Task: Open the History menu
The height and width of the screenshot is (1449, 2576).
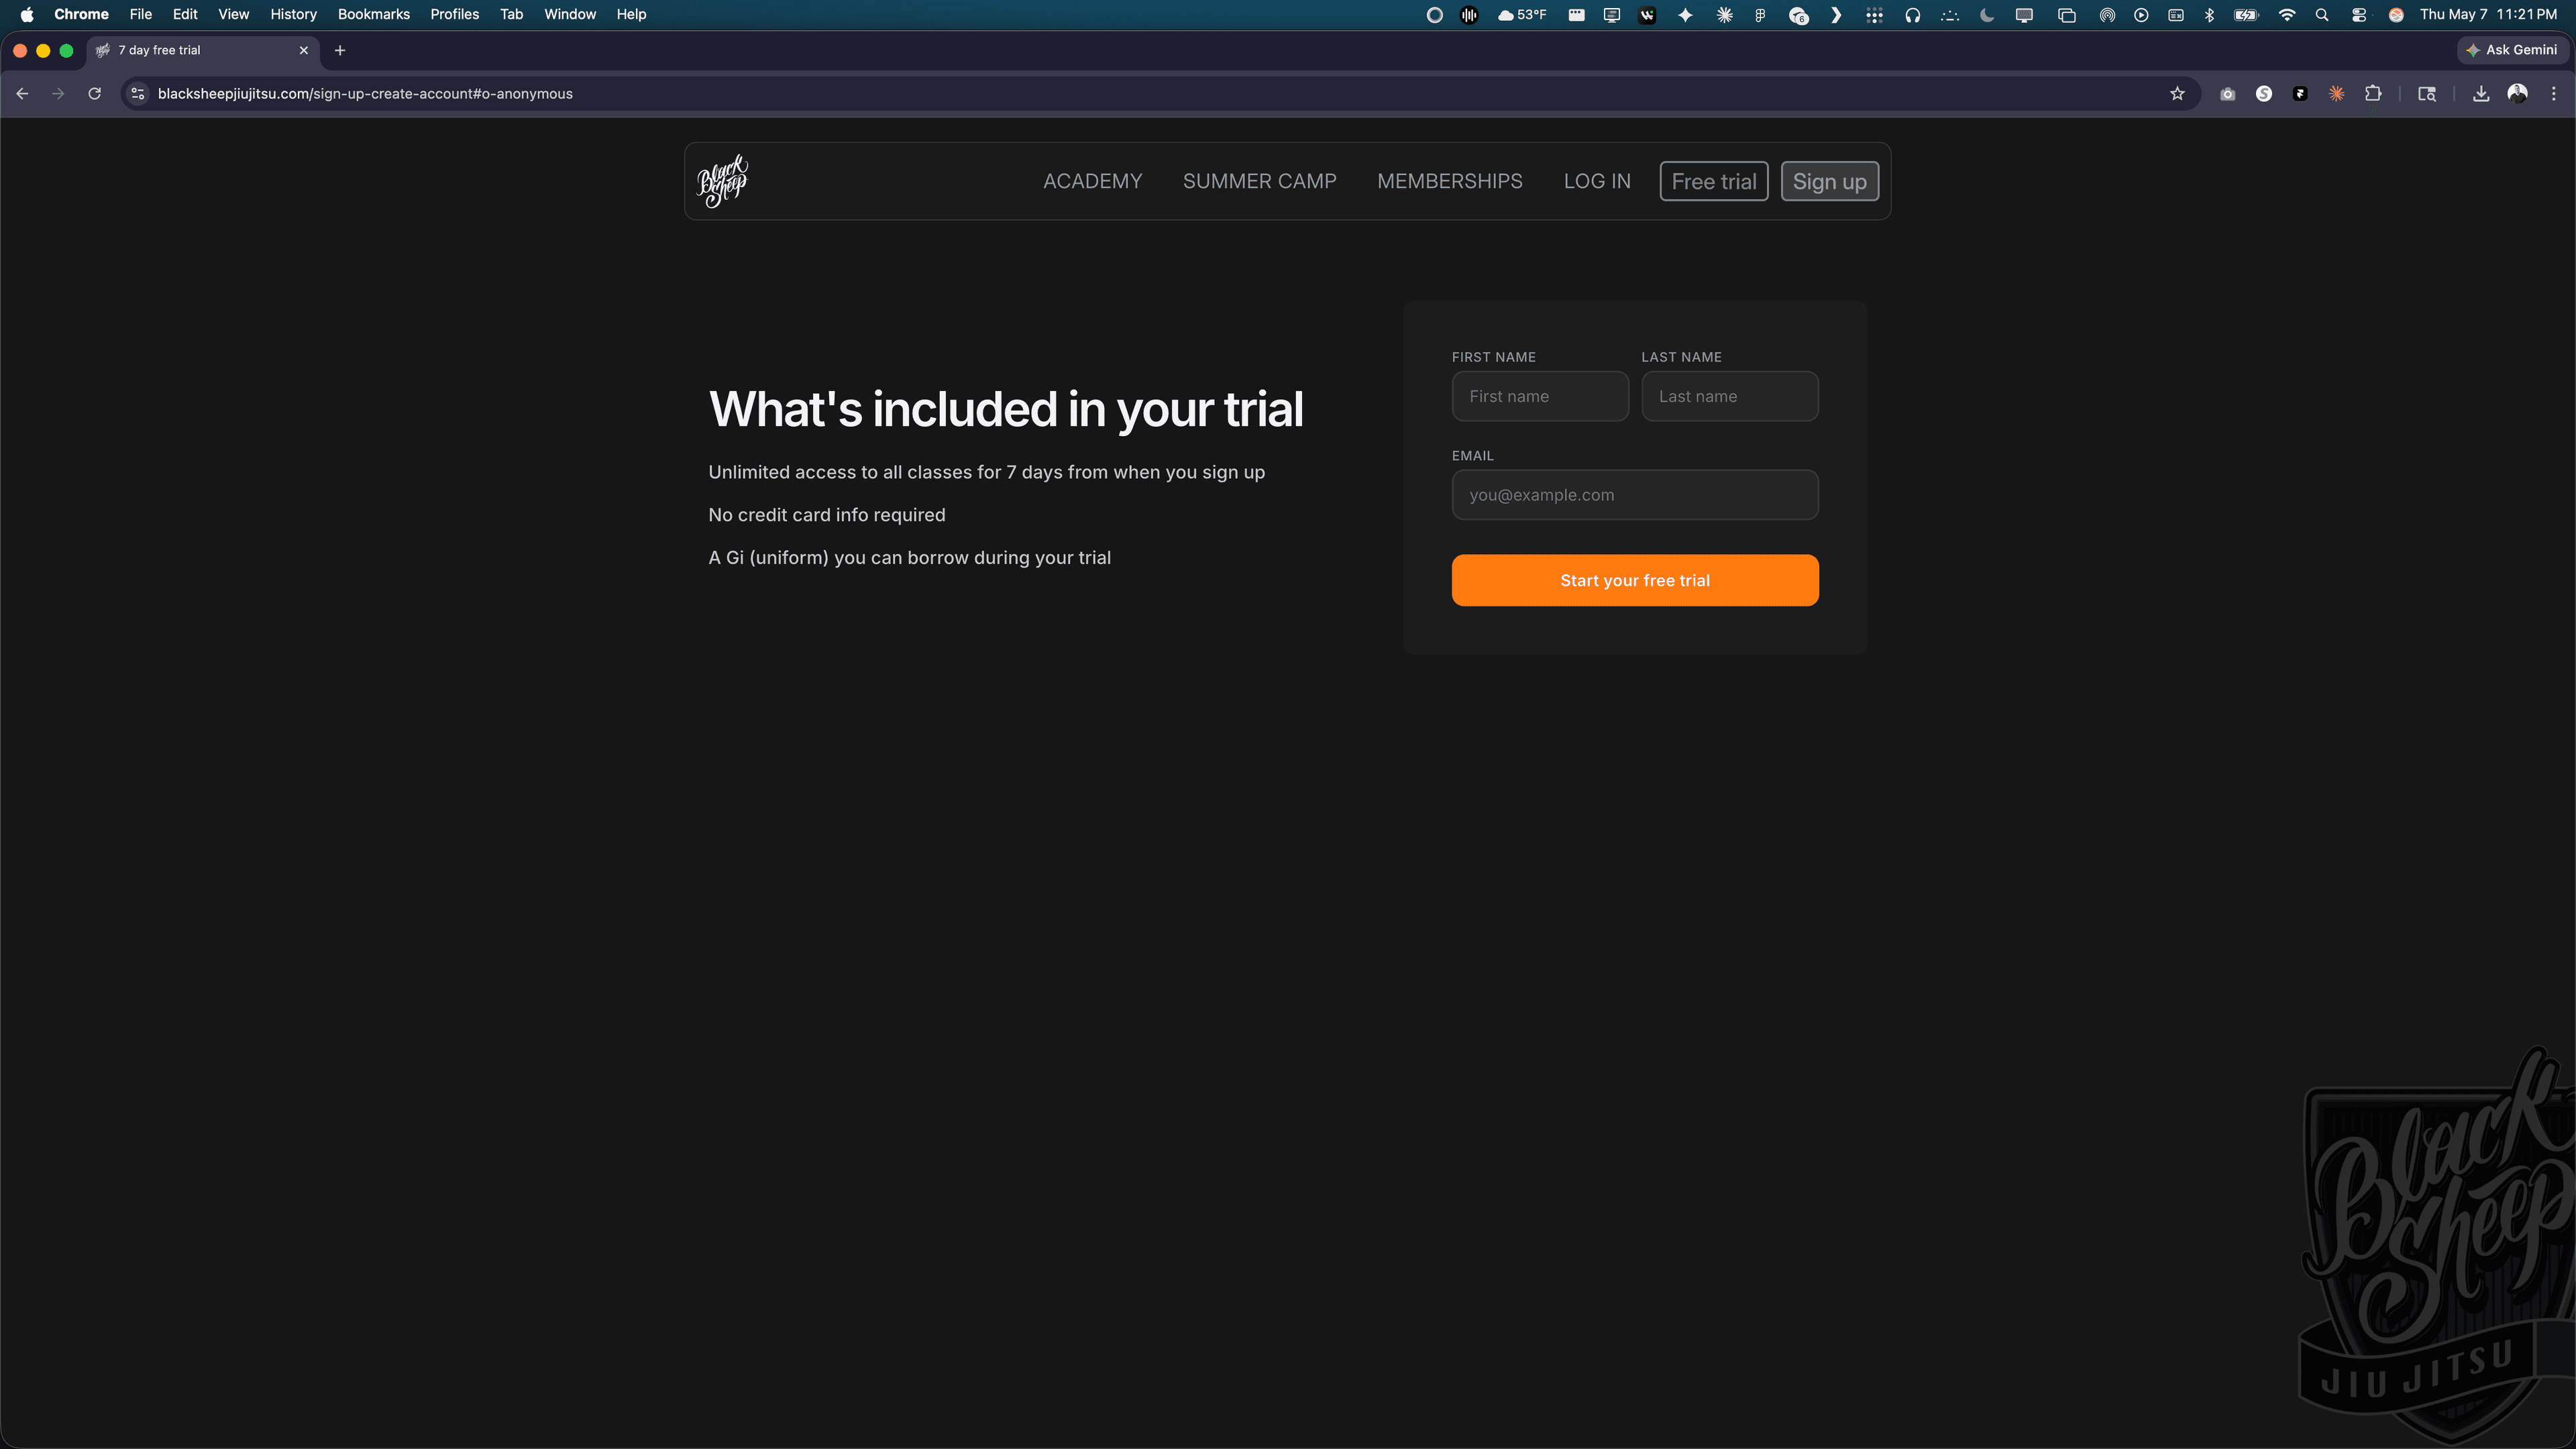Action: point(293,15)
